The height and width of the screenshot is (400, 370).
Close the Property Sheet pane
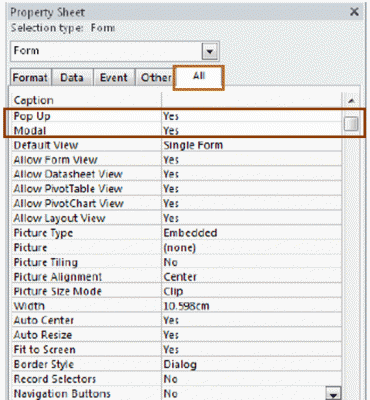tap(354, 12)
